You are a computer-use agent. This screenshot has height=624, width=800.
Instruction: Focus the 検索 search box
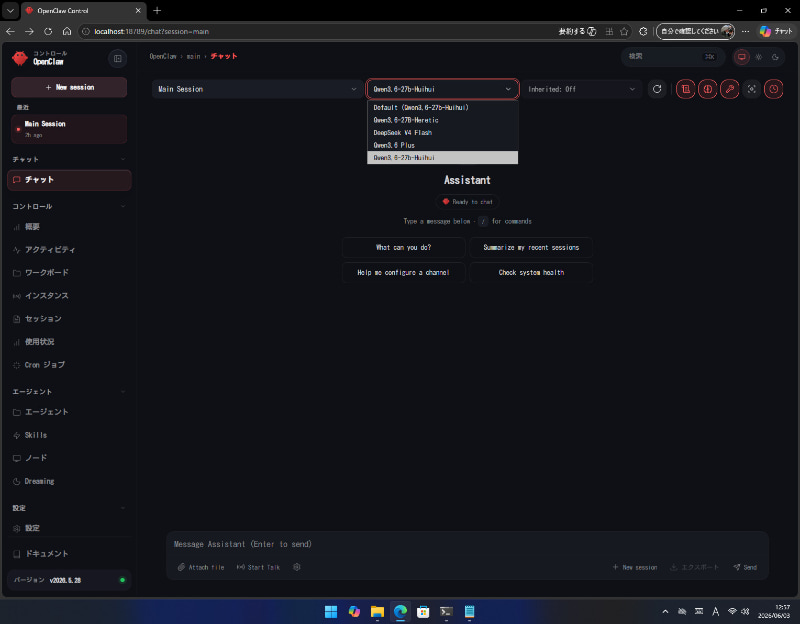(672, 57)
